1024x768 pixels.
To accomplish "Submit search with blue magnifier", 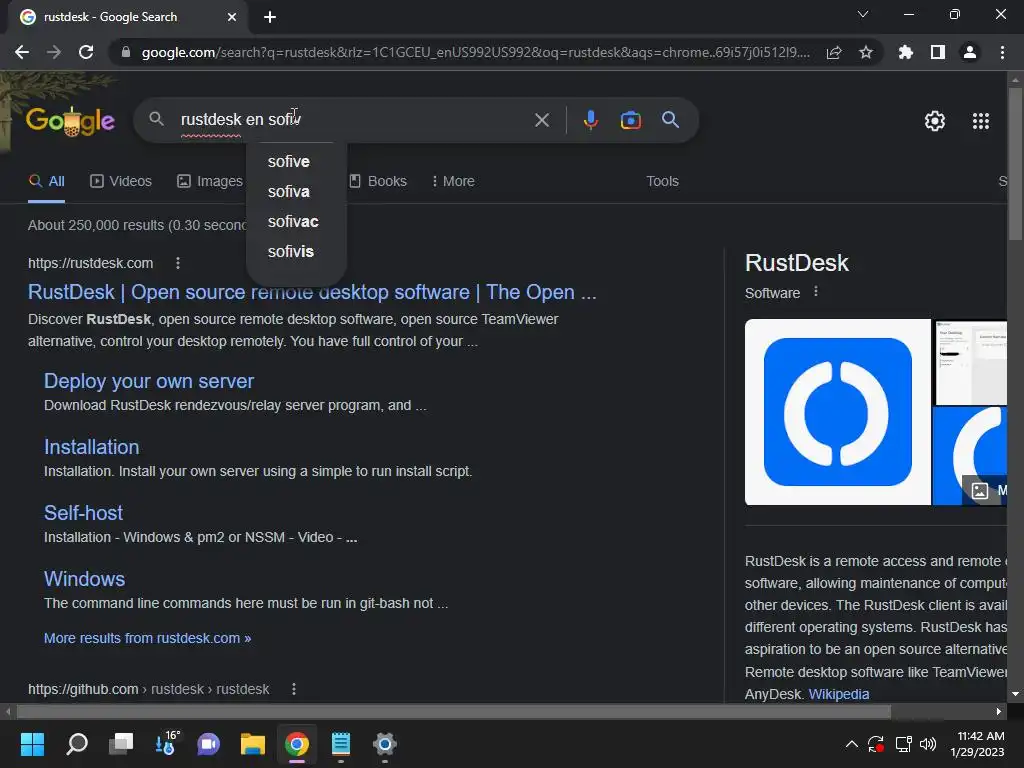I will [x=670, y=120].
